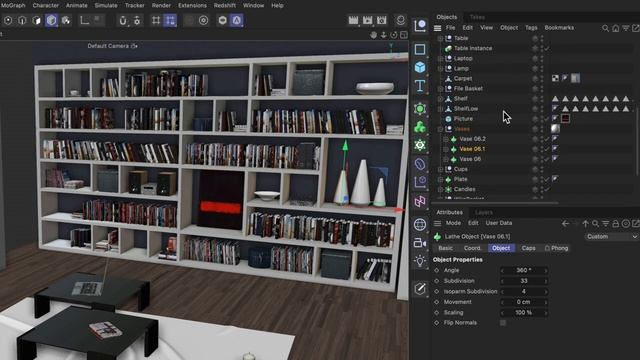
Task: Click the Carpet checkerboard tag
Action: pyautogui.click(x=555, y=78)
